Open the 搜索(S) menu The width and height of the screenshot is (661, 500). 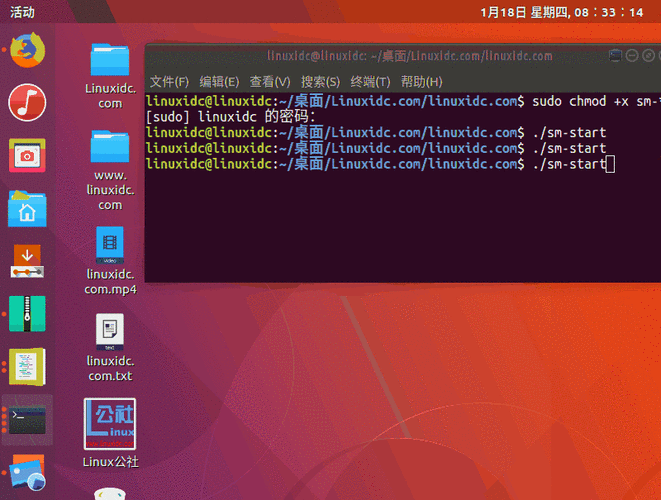click(x=320, y=81)
